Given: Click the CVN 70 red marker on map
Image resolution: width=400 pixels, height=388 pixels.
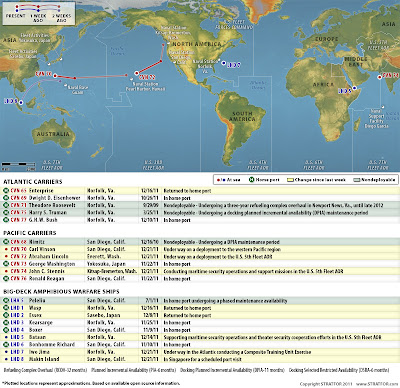Looking at the screenshot, I should [x=55, y=76].
